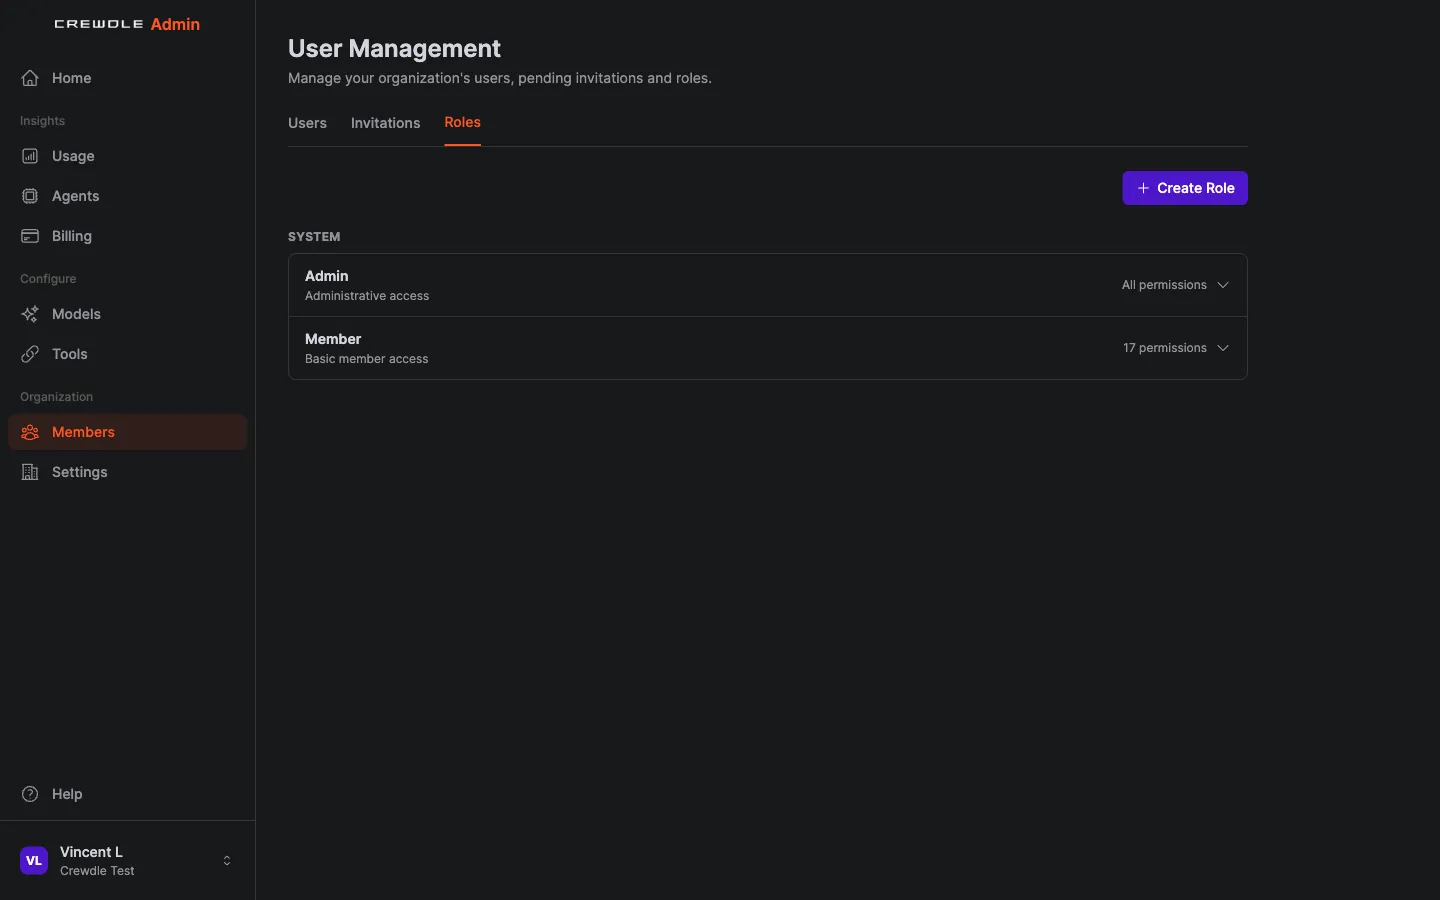Click 'Administrative access' description
This screenshot has height=900, width=1440.
tap(367, 296)
